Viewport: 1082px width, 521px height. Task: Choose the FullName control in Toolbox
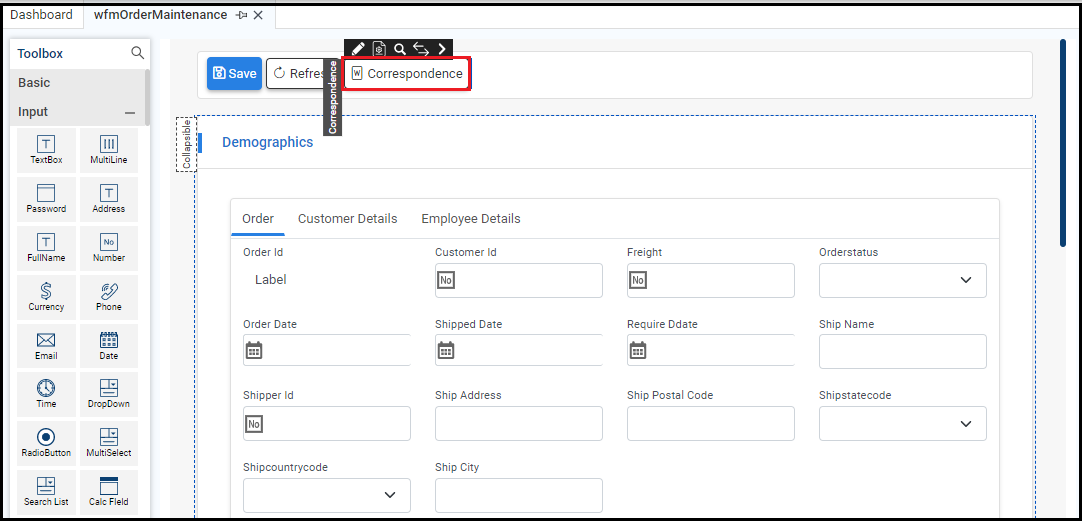point(46,248)
